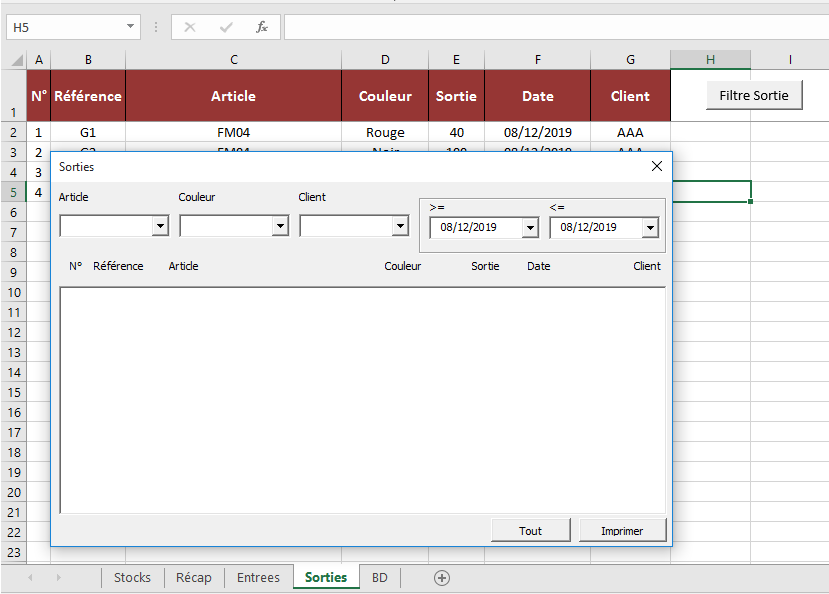The width and height of the screenshot is (829, 594).
Task: Click the Insert Function fx icon
Action: click(x=262, y=27)
